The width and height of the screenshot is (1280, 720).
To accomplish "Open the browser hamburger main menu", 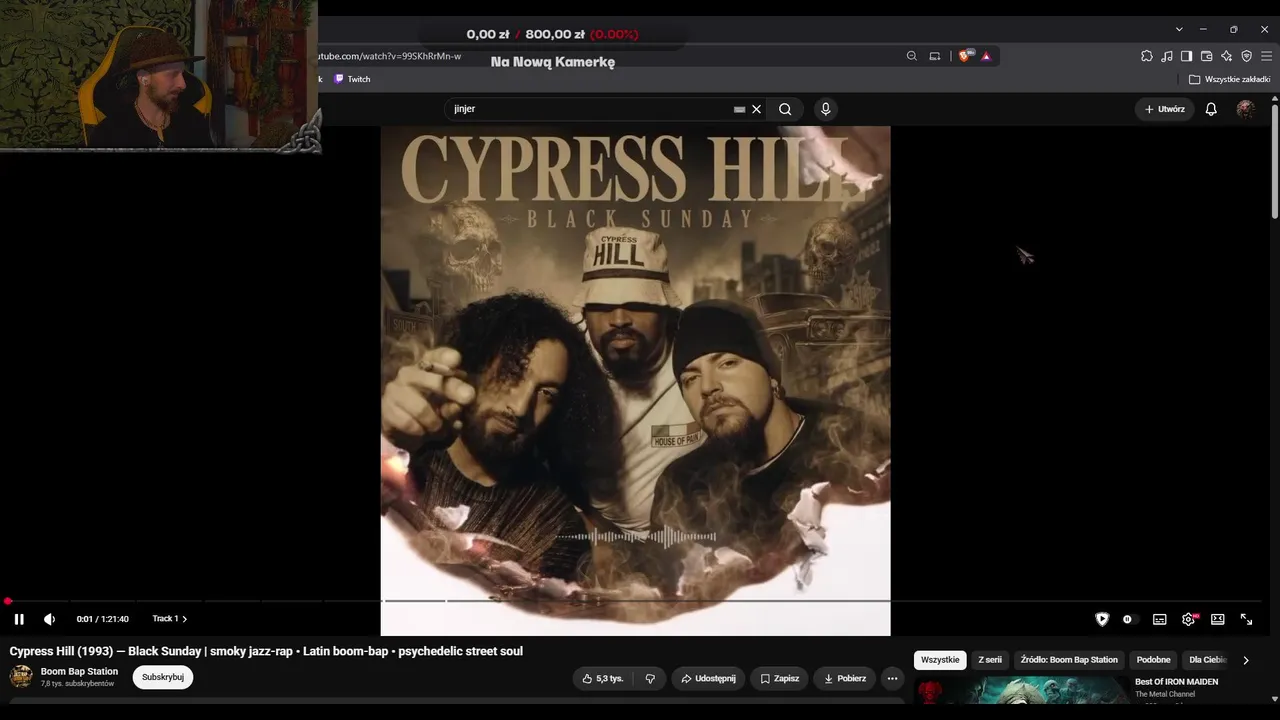I will pos(1266,56).
